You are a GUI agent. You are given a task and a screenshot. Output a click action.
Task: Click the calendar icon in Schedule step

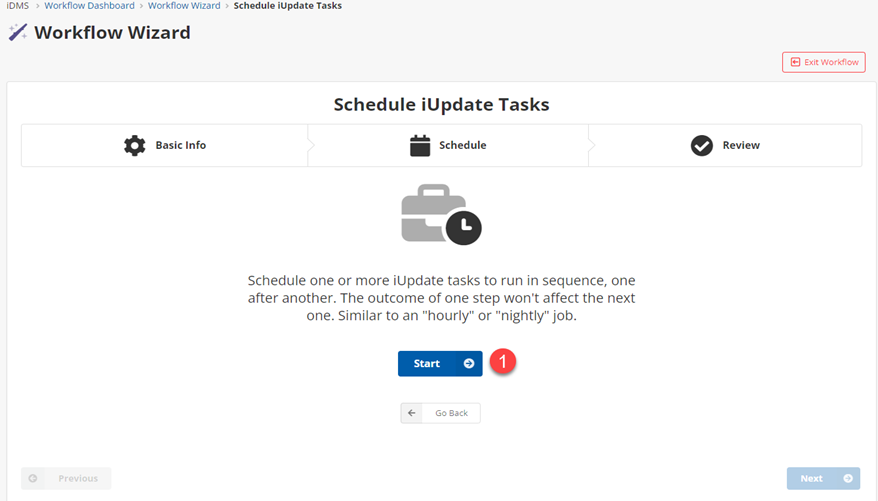coord(420,145)
